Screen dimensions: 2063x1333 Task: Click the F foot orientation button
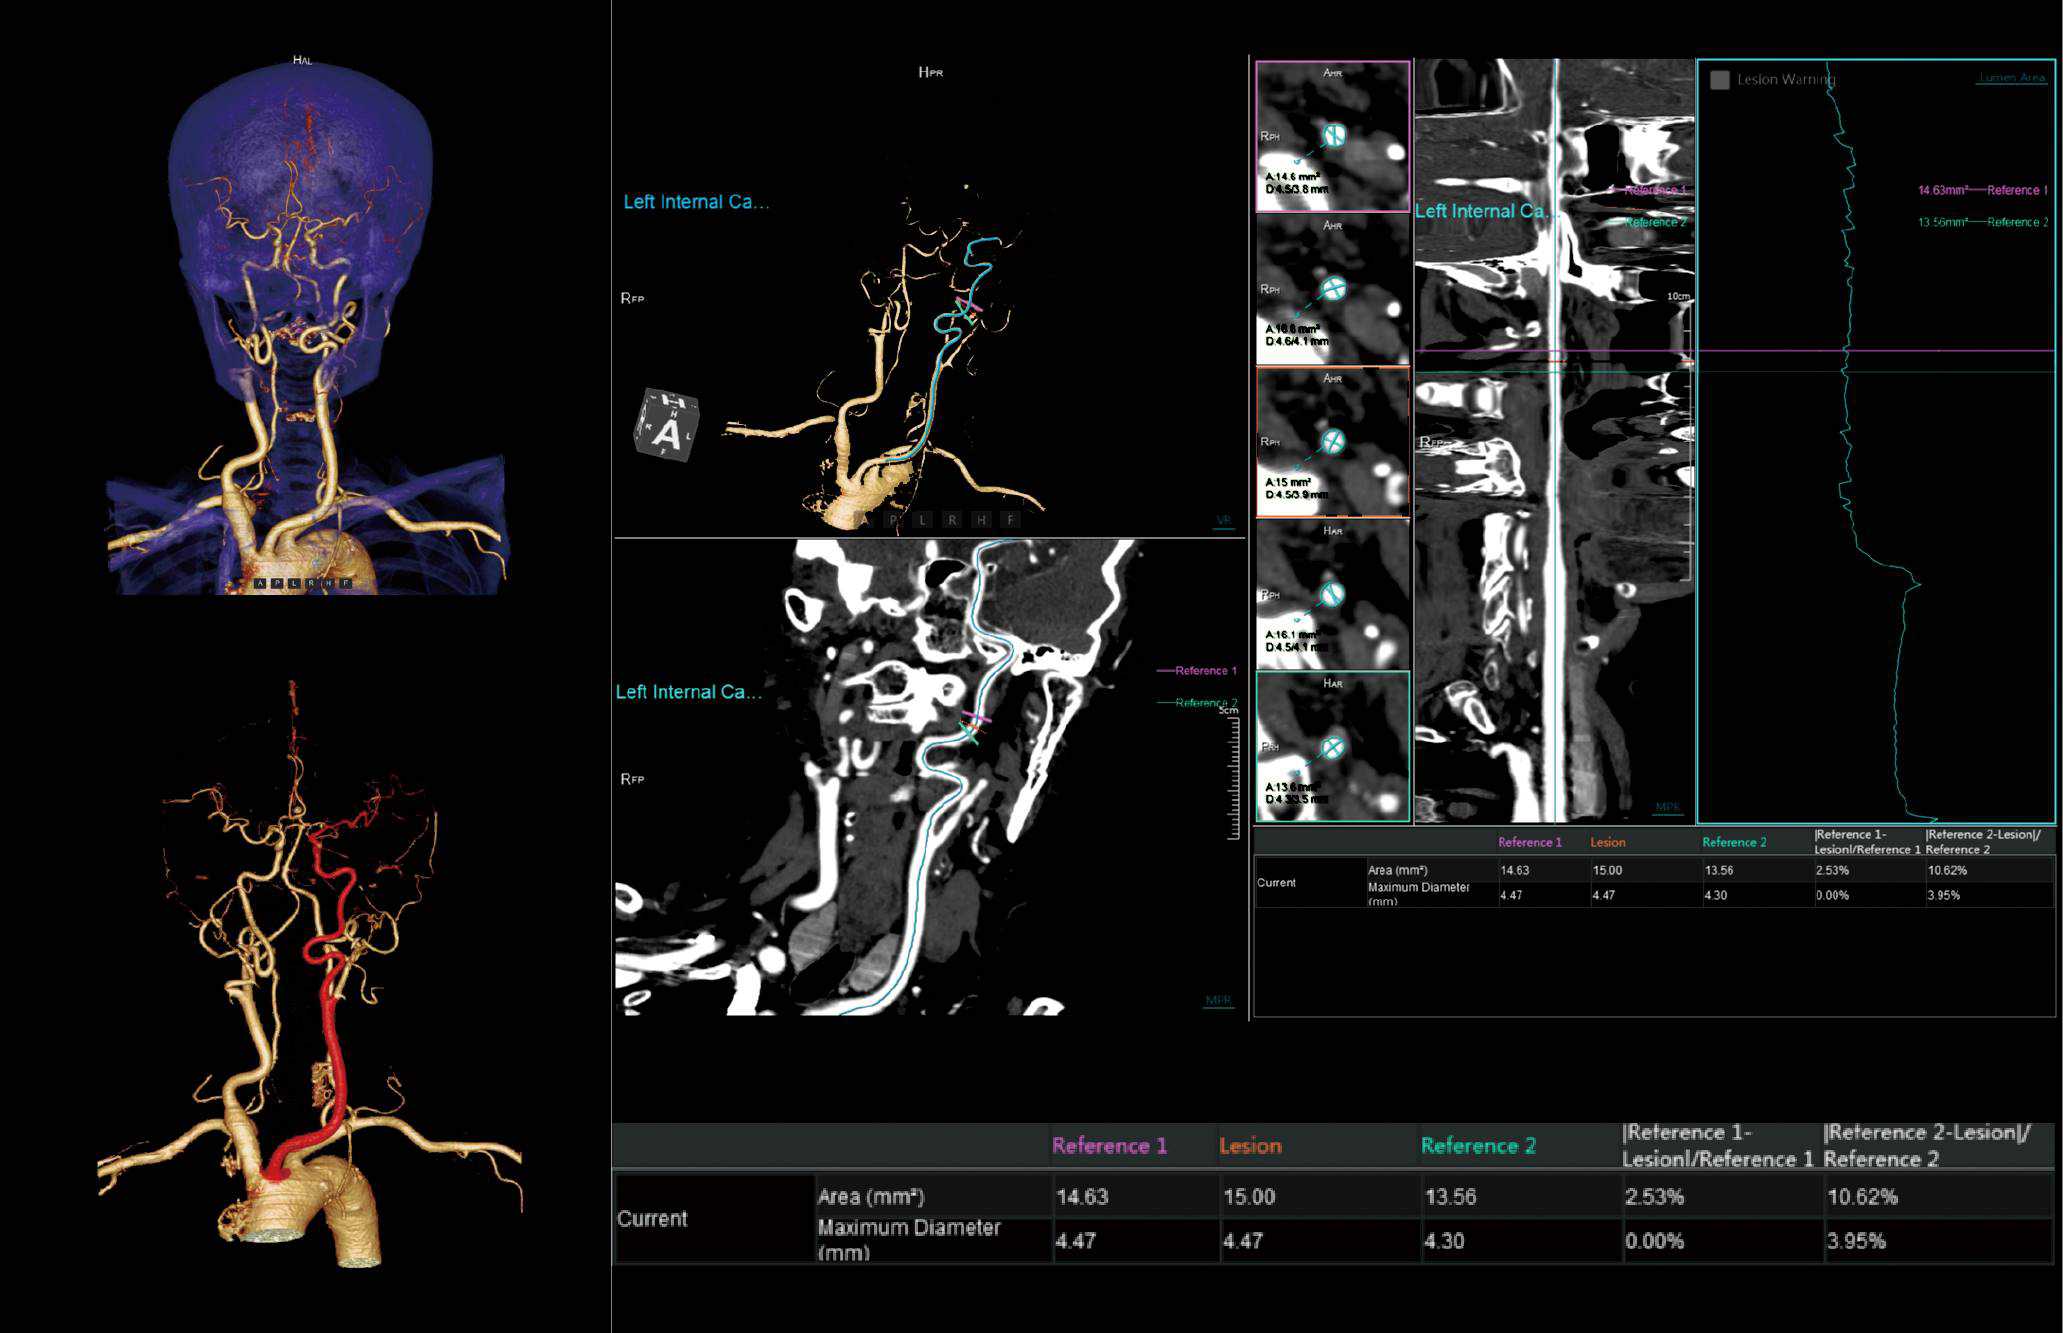1010,519
